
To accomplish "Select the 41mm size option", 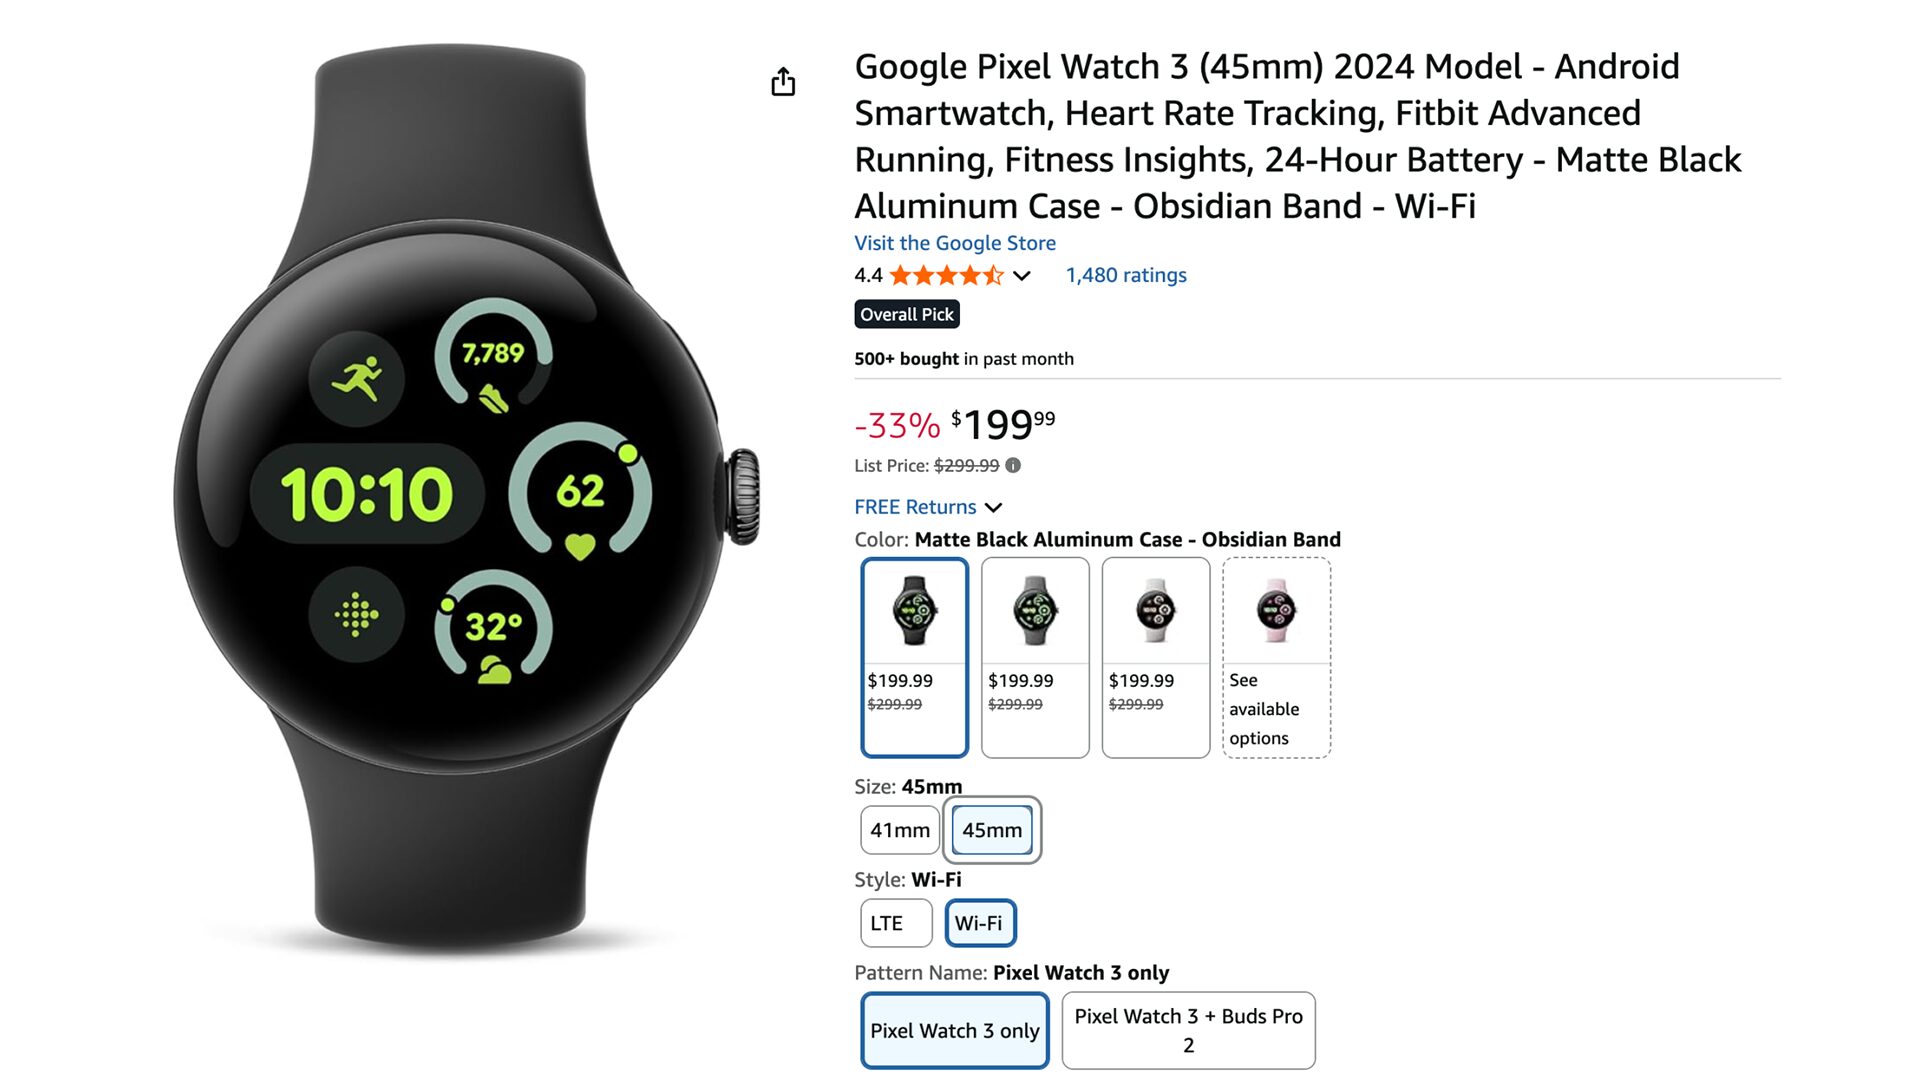I will click(x=900, y=830).
